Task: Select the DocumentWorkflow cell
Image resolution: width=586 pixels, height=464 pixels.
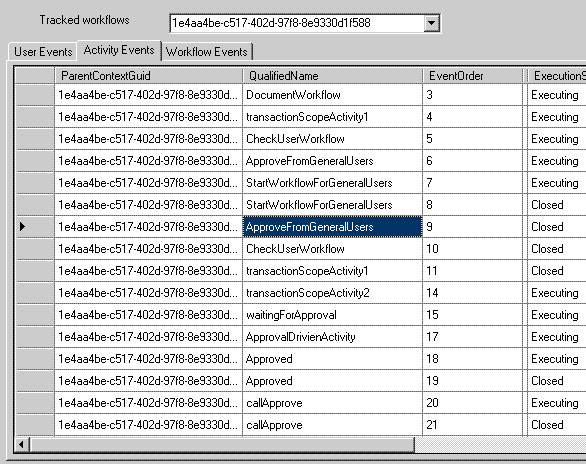Action: click(x=332, y=95)
